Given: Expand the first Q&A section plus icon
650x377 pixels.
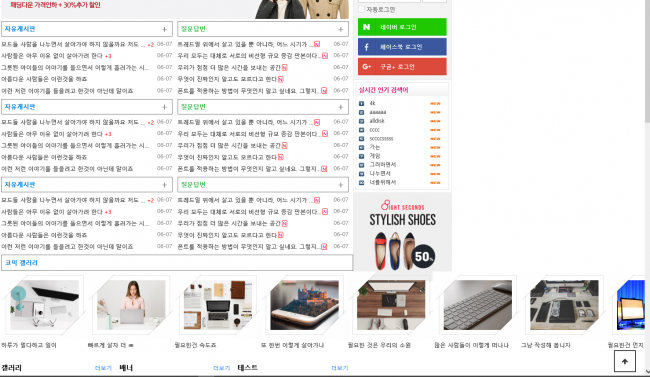Looking at the screenshot, I should click(340, 29).
